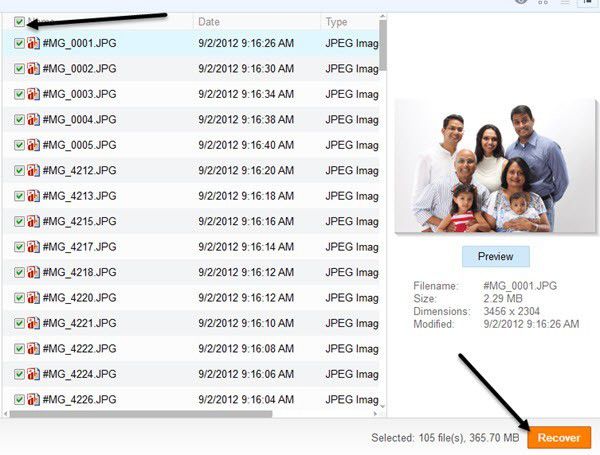Click the file icon of #MG_4218.JPG
This screenshot has width=600, height=455.
coord(33,272)
